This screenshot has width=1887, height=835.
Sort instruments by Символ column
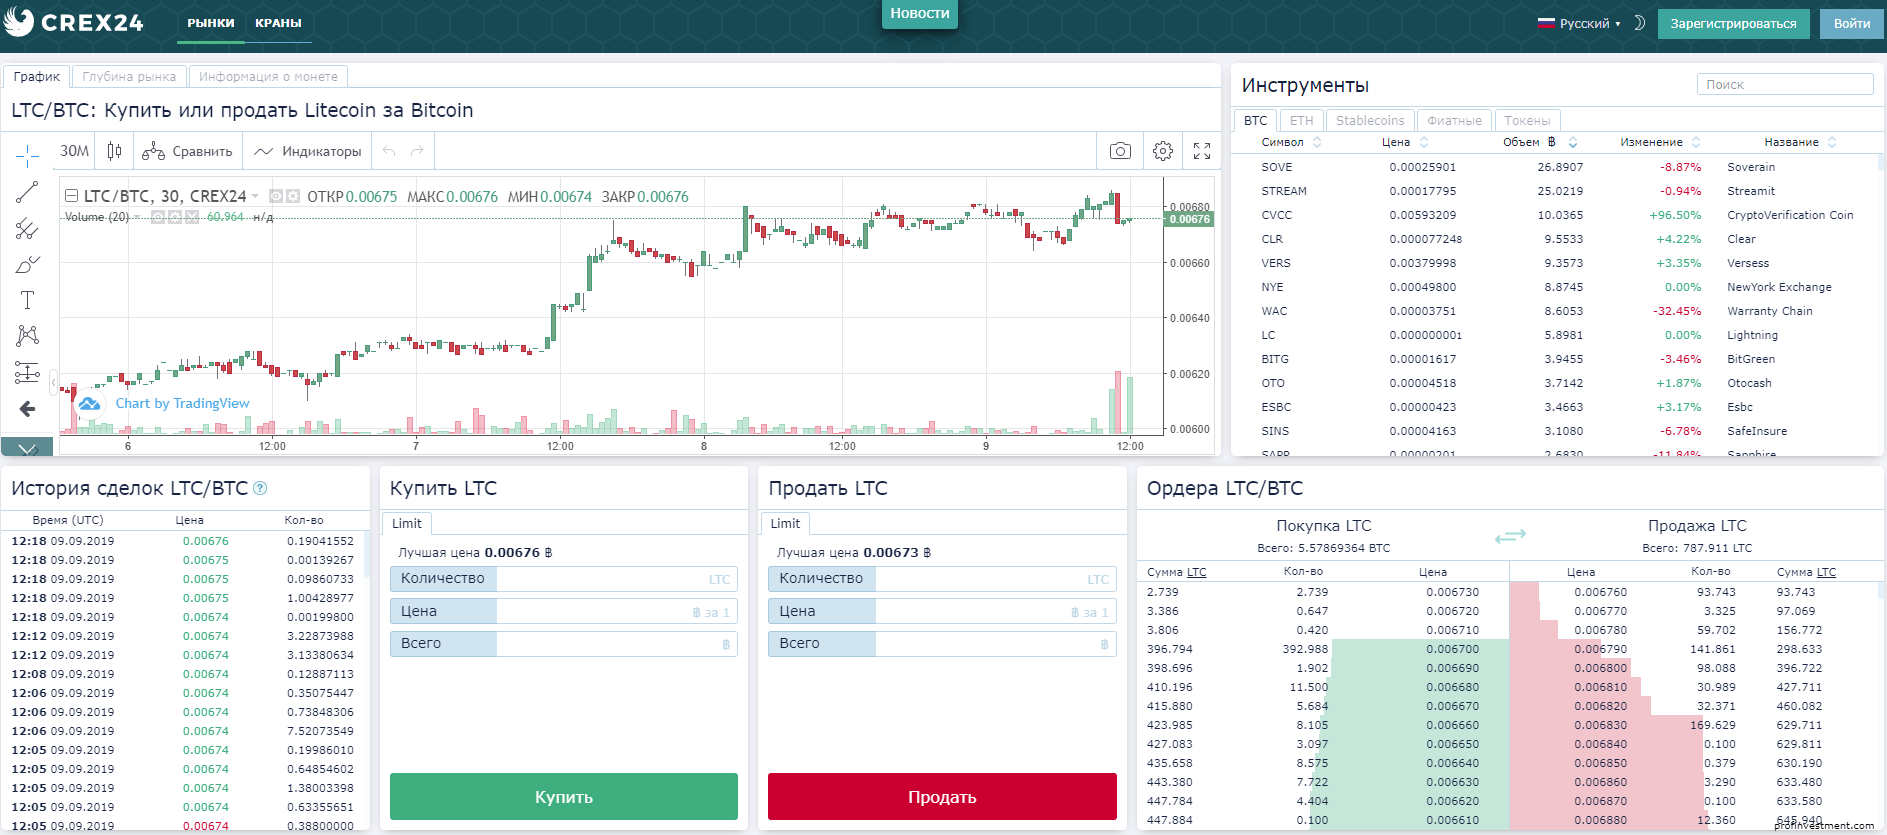(x=1291, y=142)
